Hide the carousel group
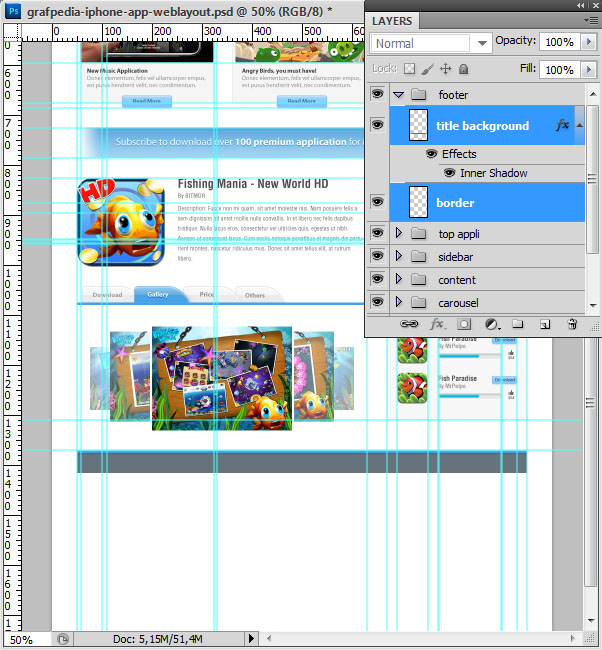This screenshot has height=650, width=602. click(x=377, y=302)
